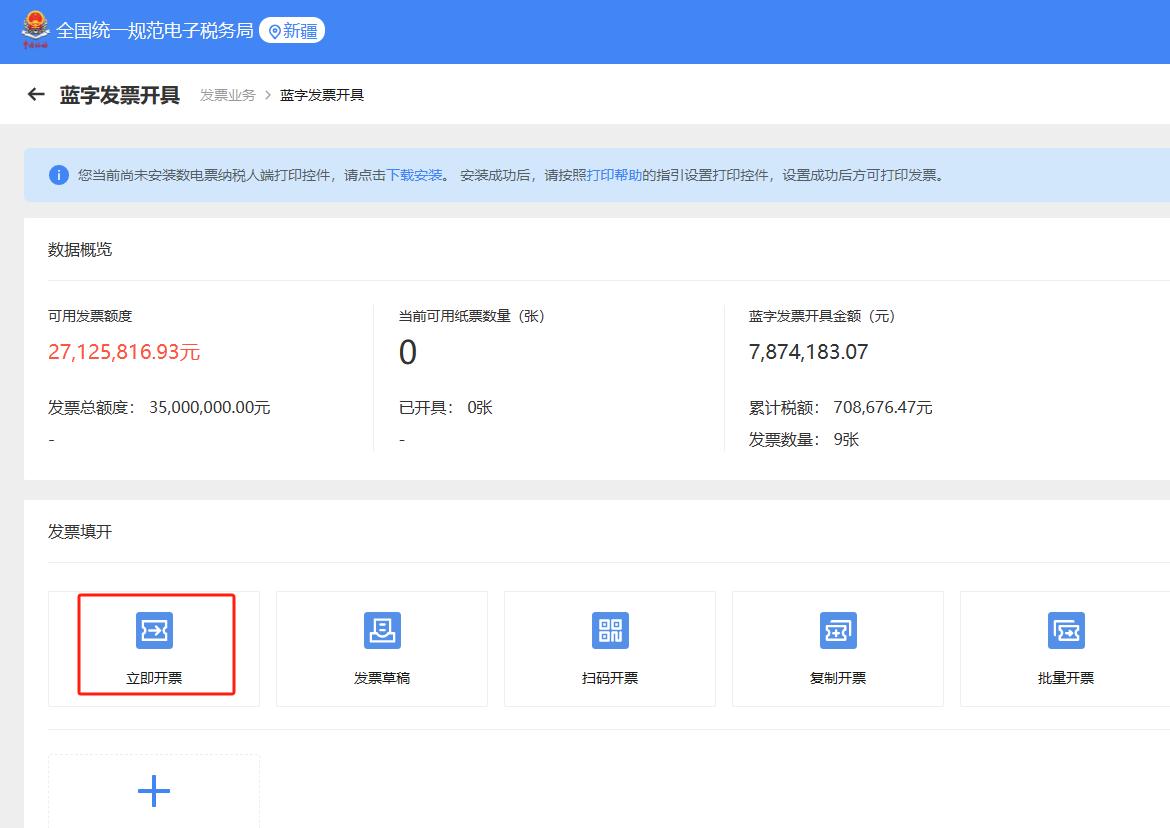Image resolution: width=1170 pixels, height=828 pixels.
Task: Click the 立即开票 icon
Action: (x=154, y=630)
